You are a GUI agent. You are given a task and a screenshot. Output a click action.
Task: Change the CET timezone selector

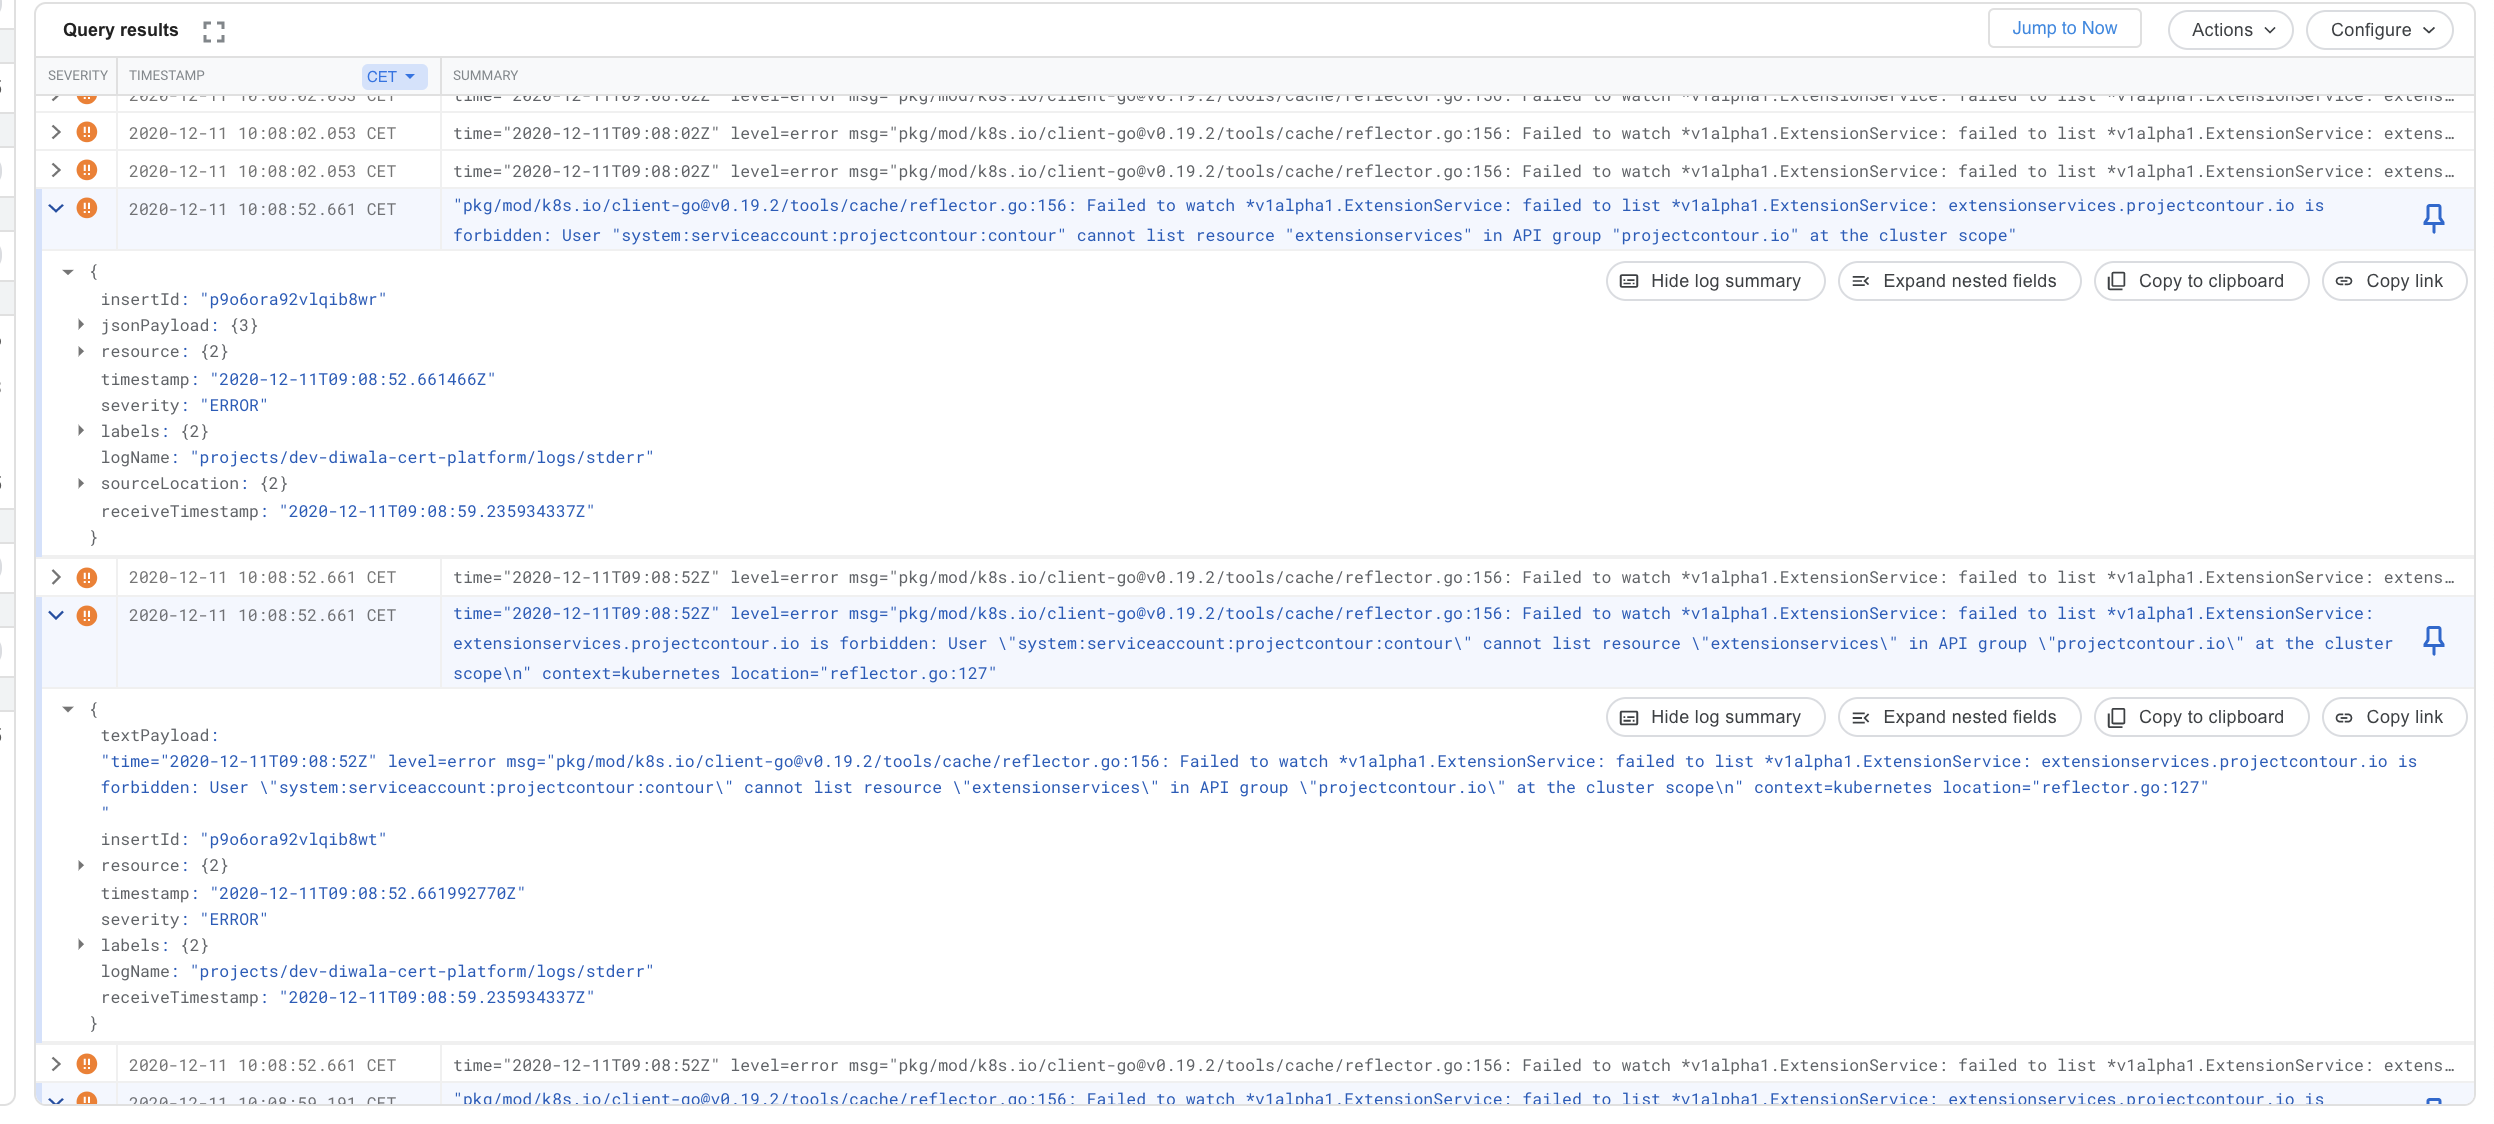(x=393, y=76)
